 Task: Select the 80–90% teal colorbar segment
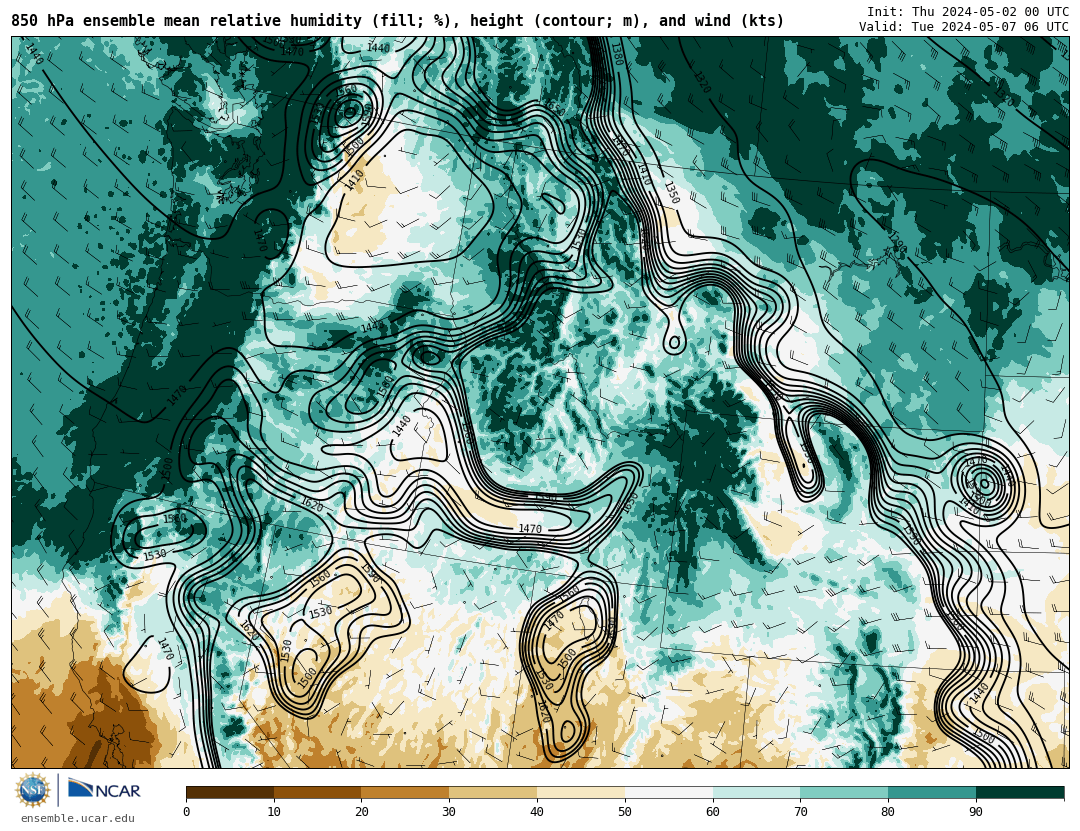pos(932,792)
